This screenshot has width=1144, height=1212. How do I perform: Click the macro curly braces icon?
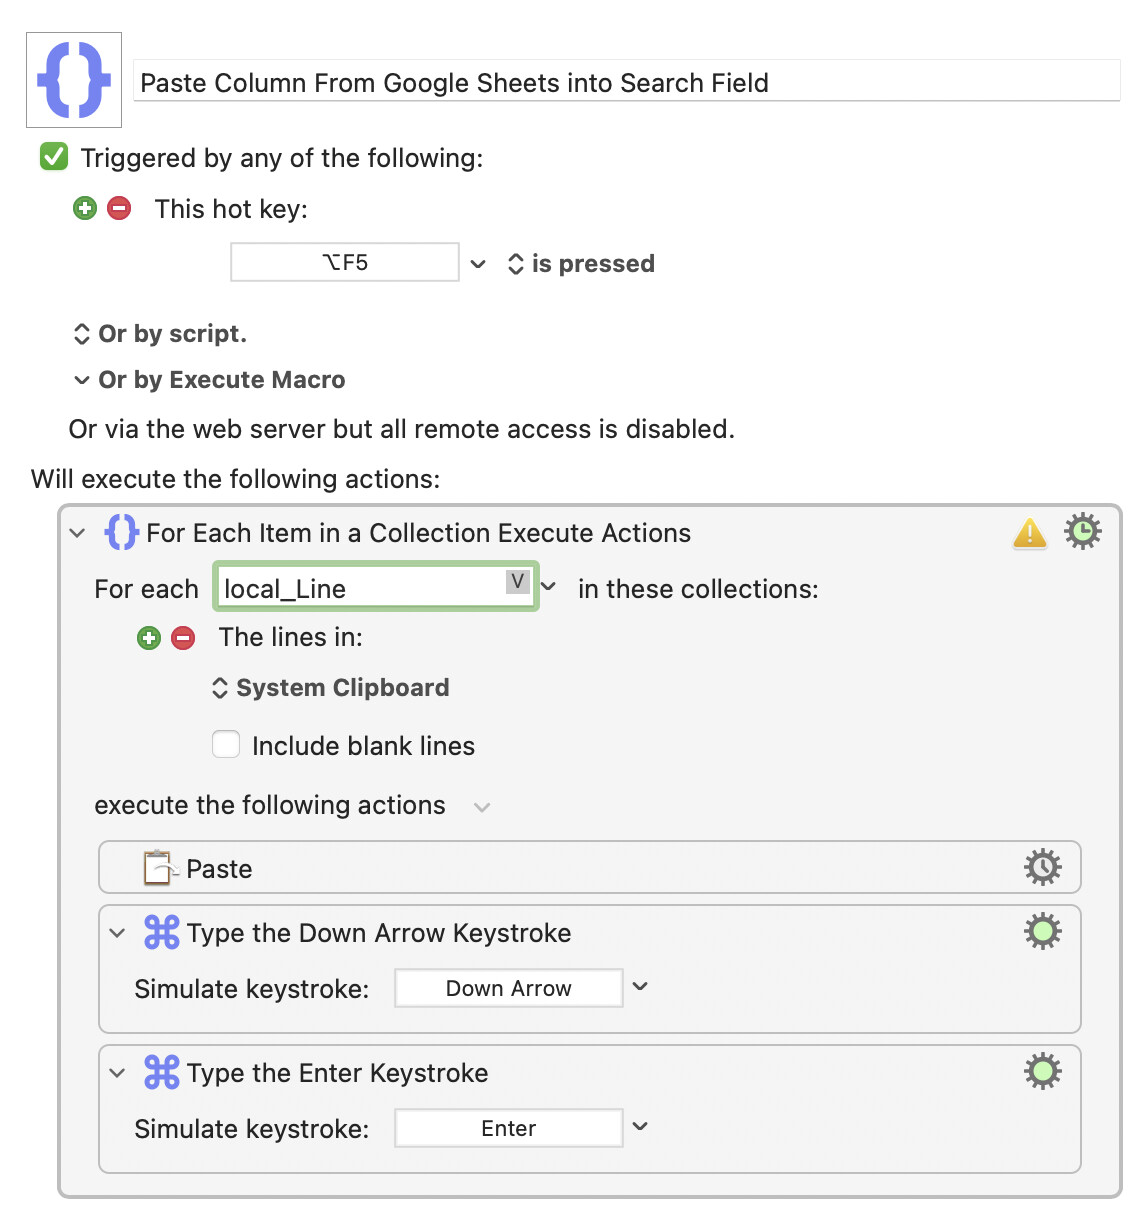(x=74, y=80)
